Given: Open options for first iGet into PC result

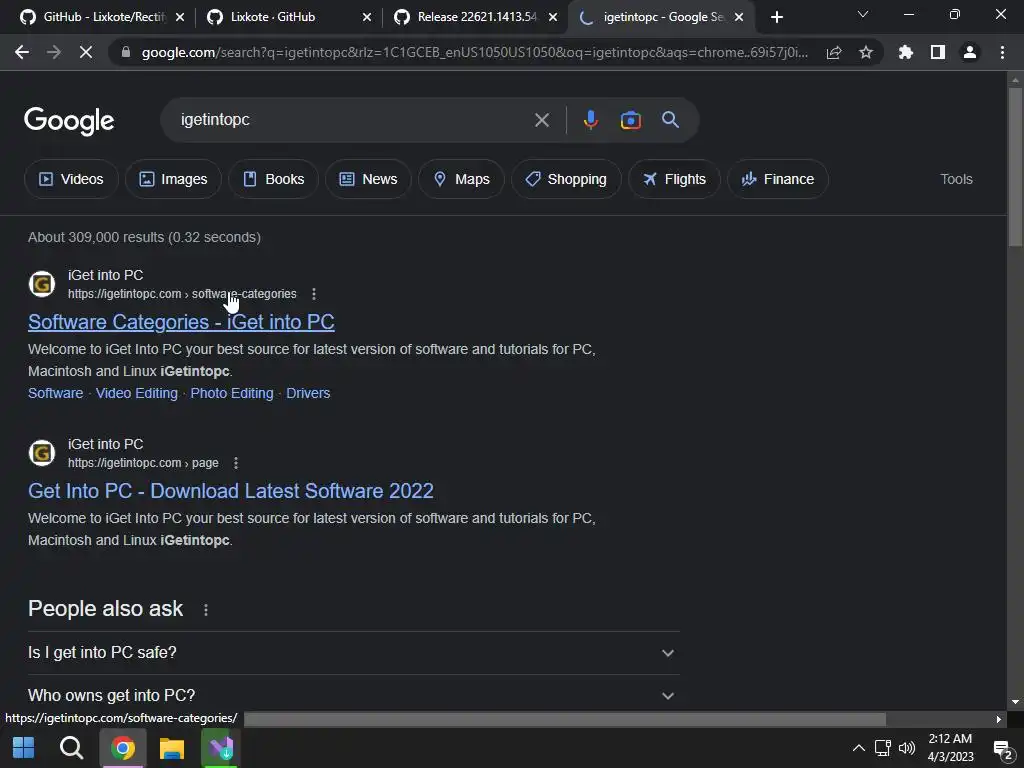Looking at the screenshot, I should pyautogui.click(x=314, y=294).
